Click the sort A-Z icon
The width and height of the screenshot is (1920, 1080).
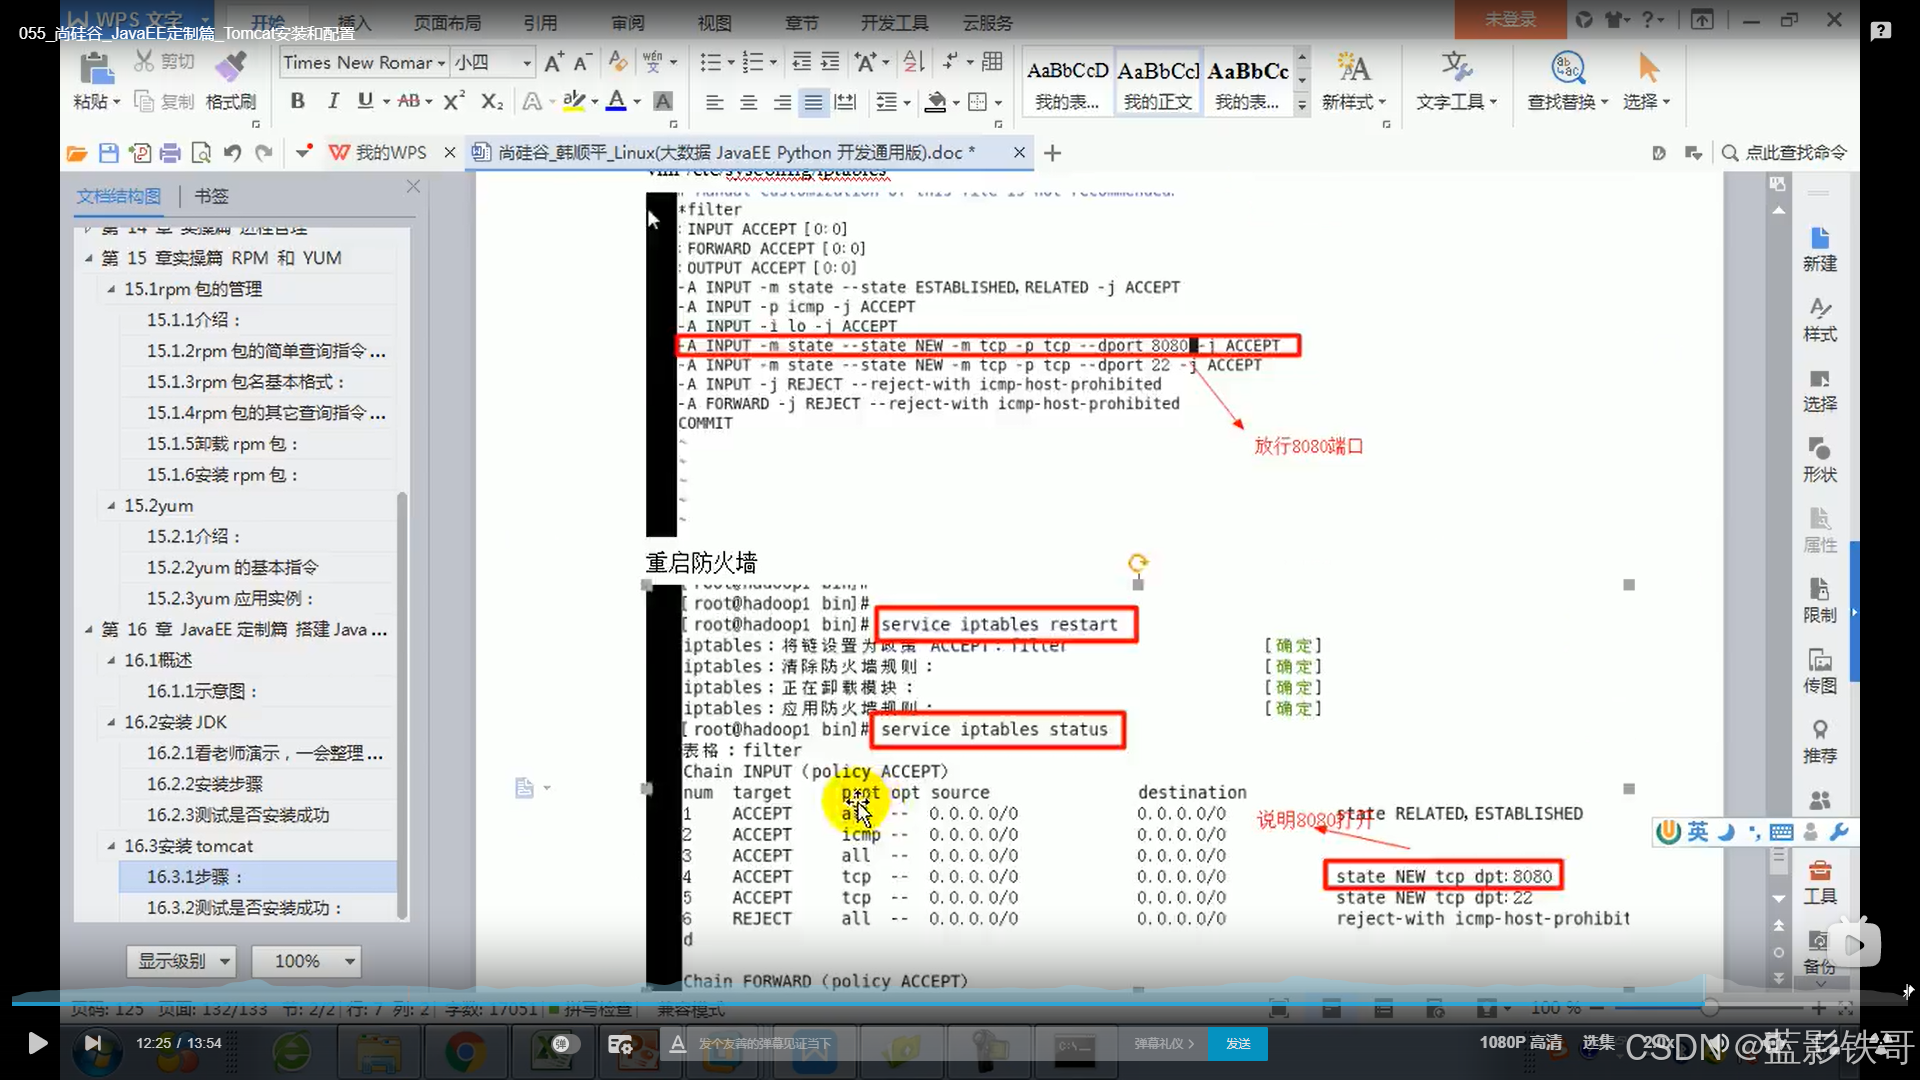[x=913, y=62]
